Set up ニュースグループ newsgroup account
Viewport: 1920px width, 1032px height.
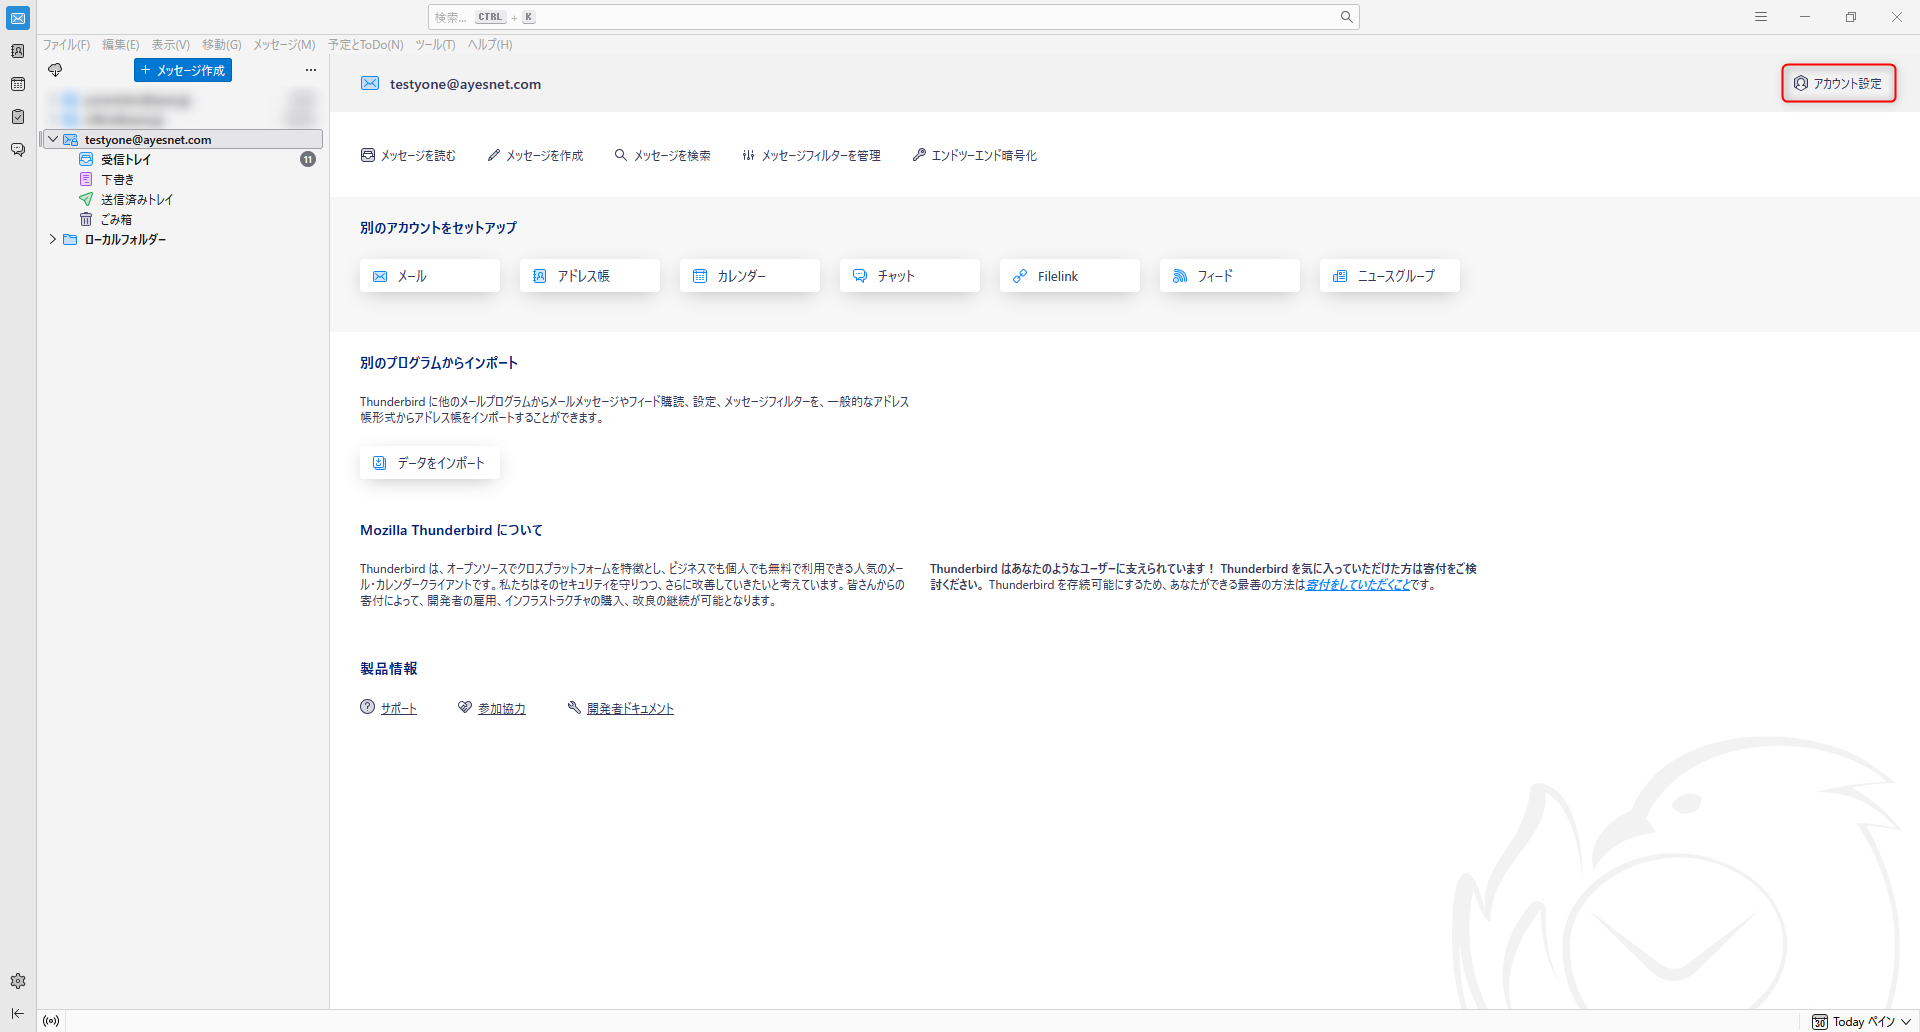[1390, 276]
